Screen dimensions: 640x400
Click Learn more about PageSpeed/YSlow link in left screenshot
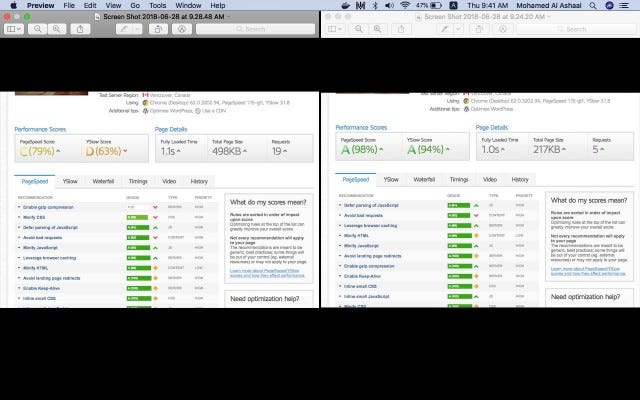(x=267, y=273)
